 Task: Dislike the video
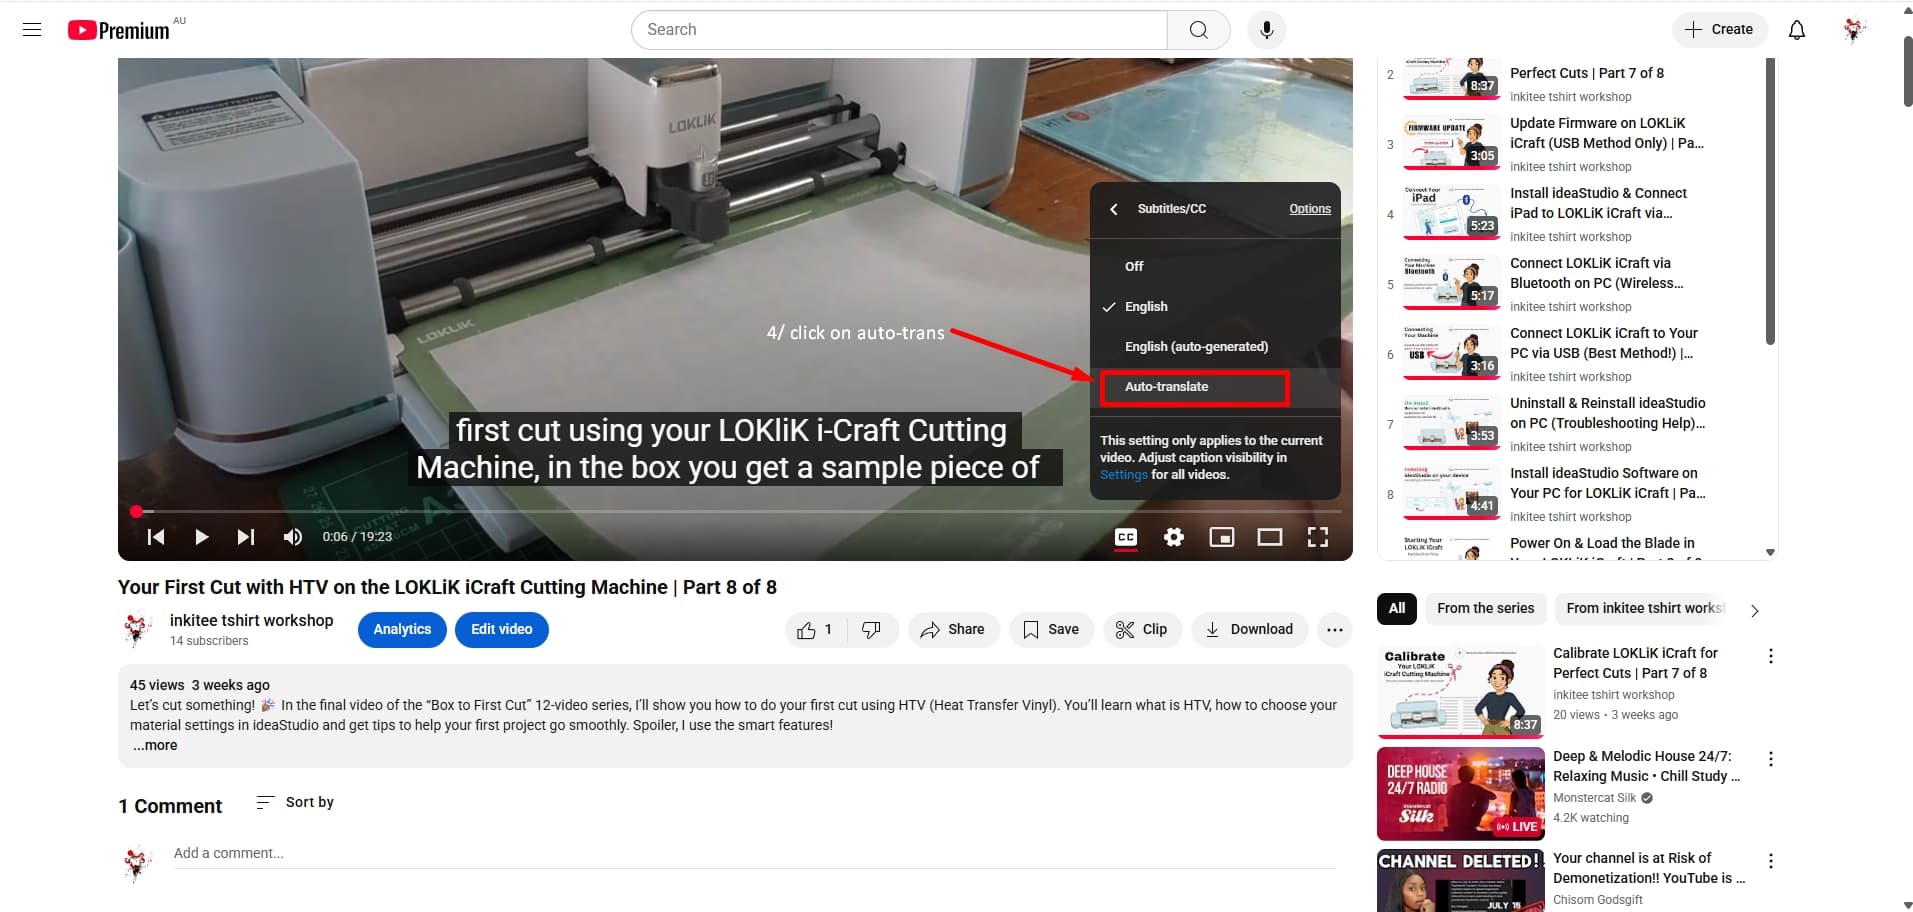(872, 629)
